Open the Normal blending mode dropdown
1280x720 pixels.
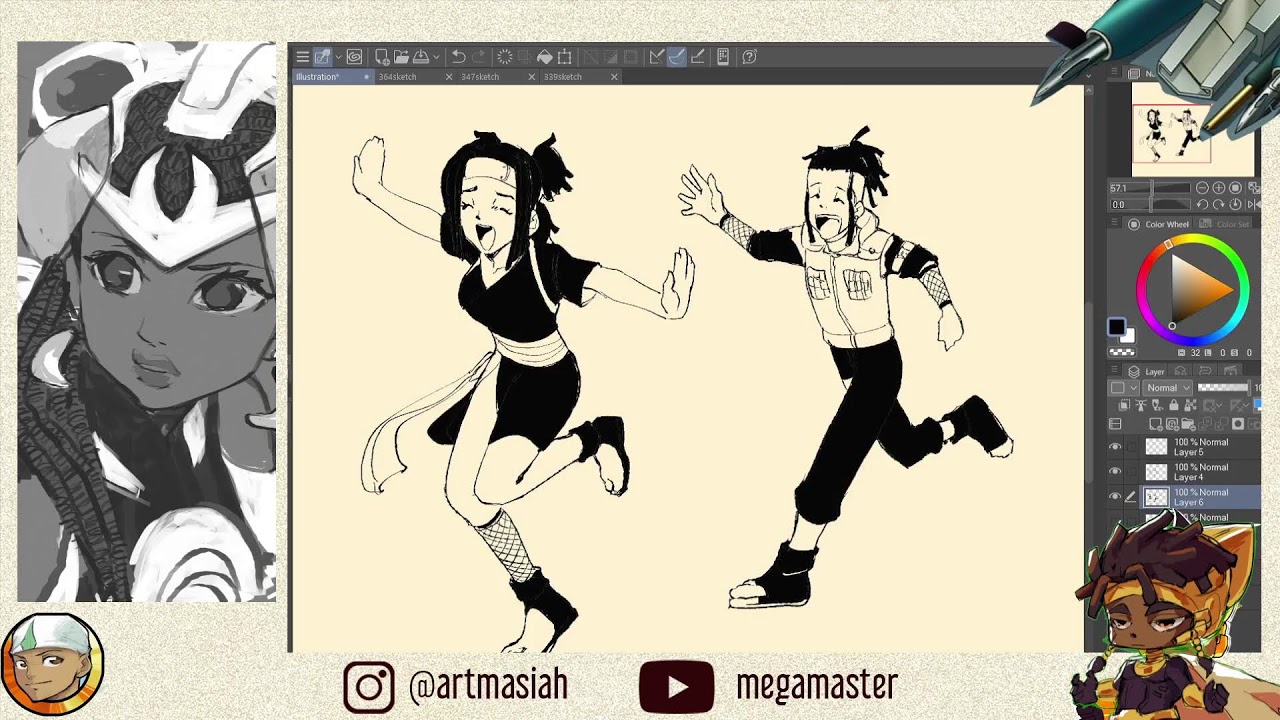(1167, 387)
